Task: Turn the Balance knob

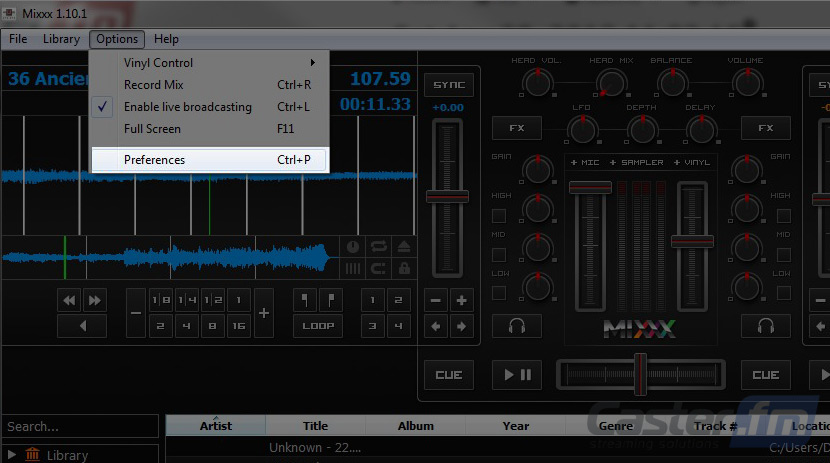Action: click(x=672, y=83)
